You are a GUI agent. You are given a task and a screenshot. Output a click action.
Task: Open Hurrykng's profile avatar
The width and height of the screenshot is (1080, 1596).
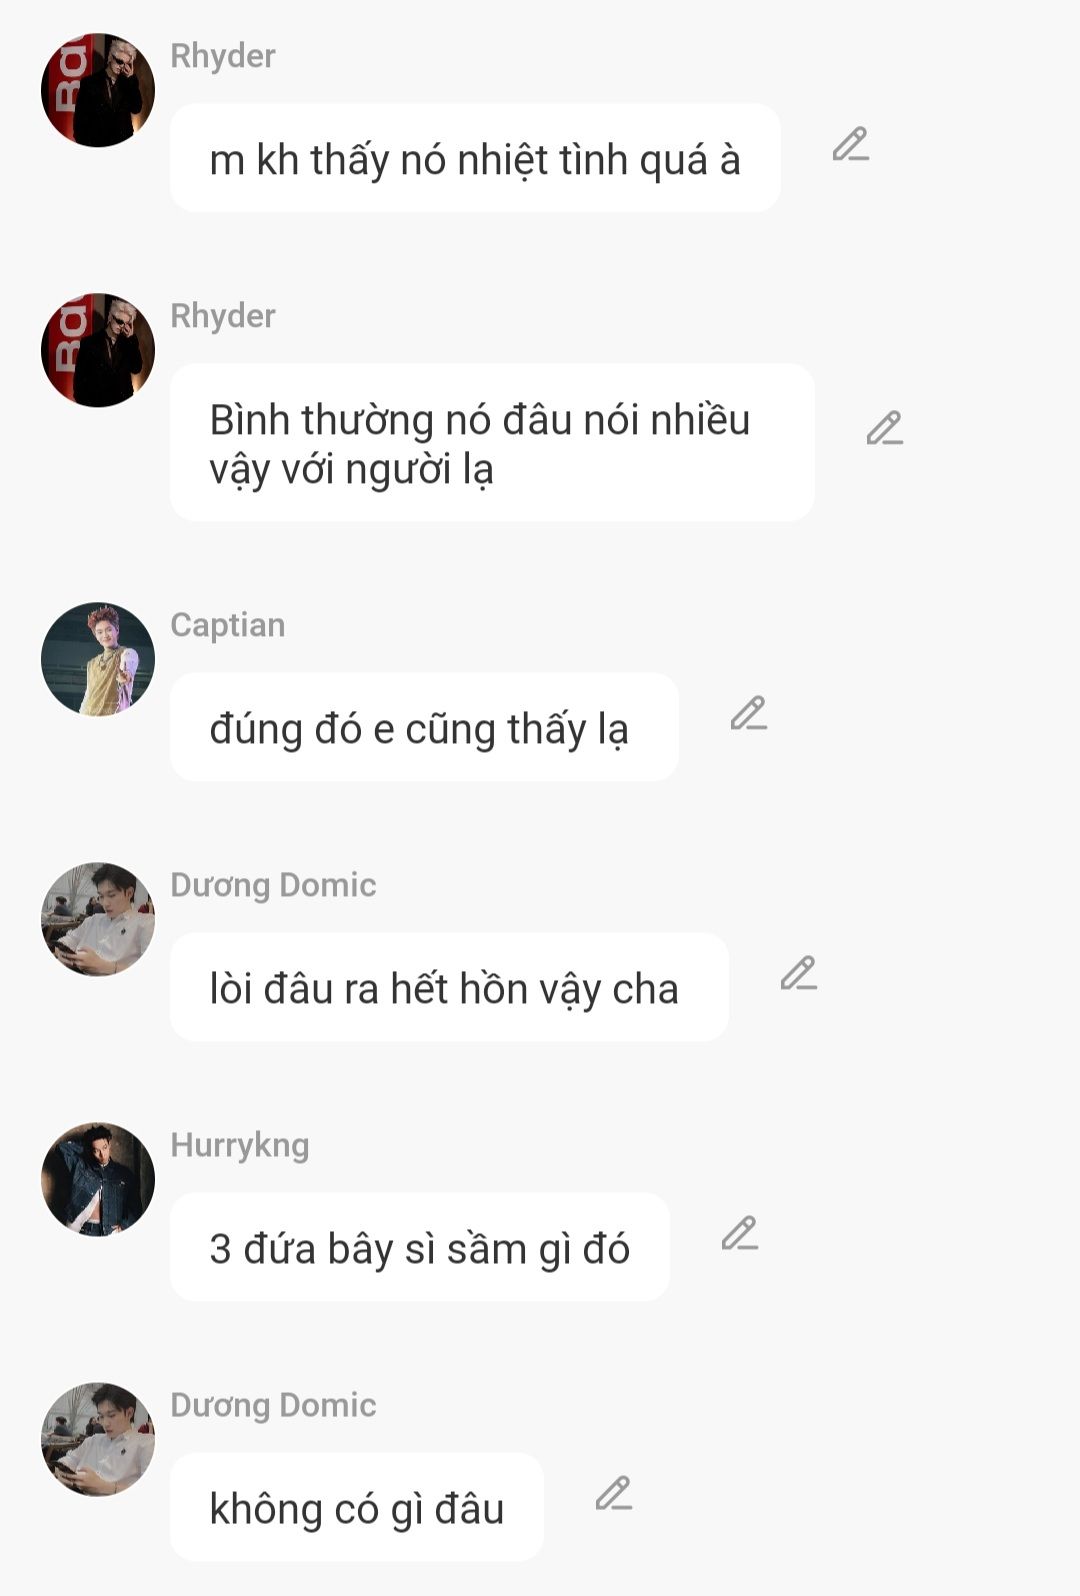98,1179
